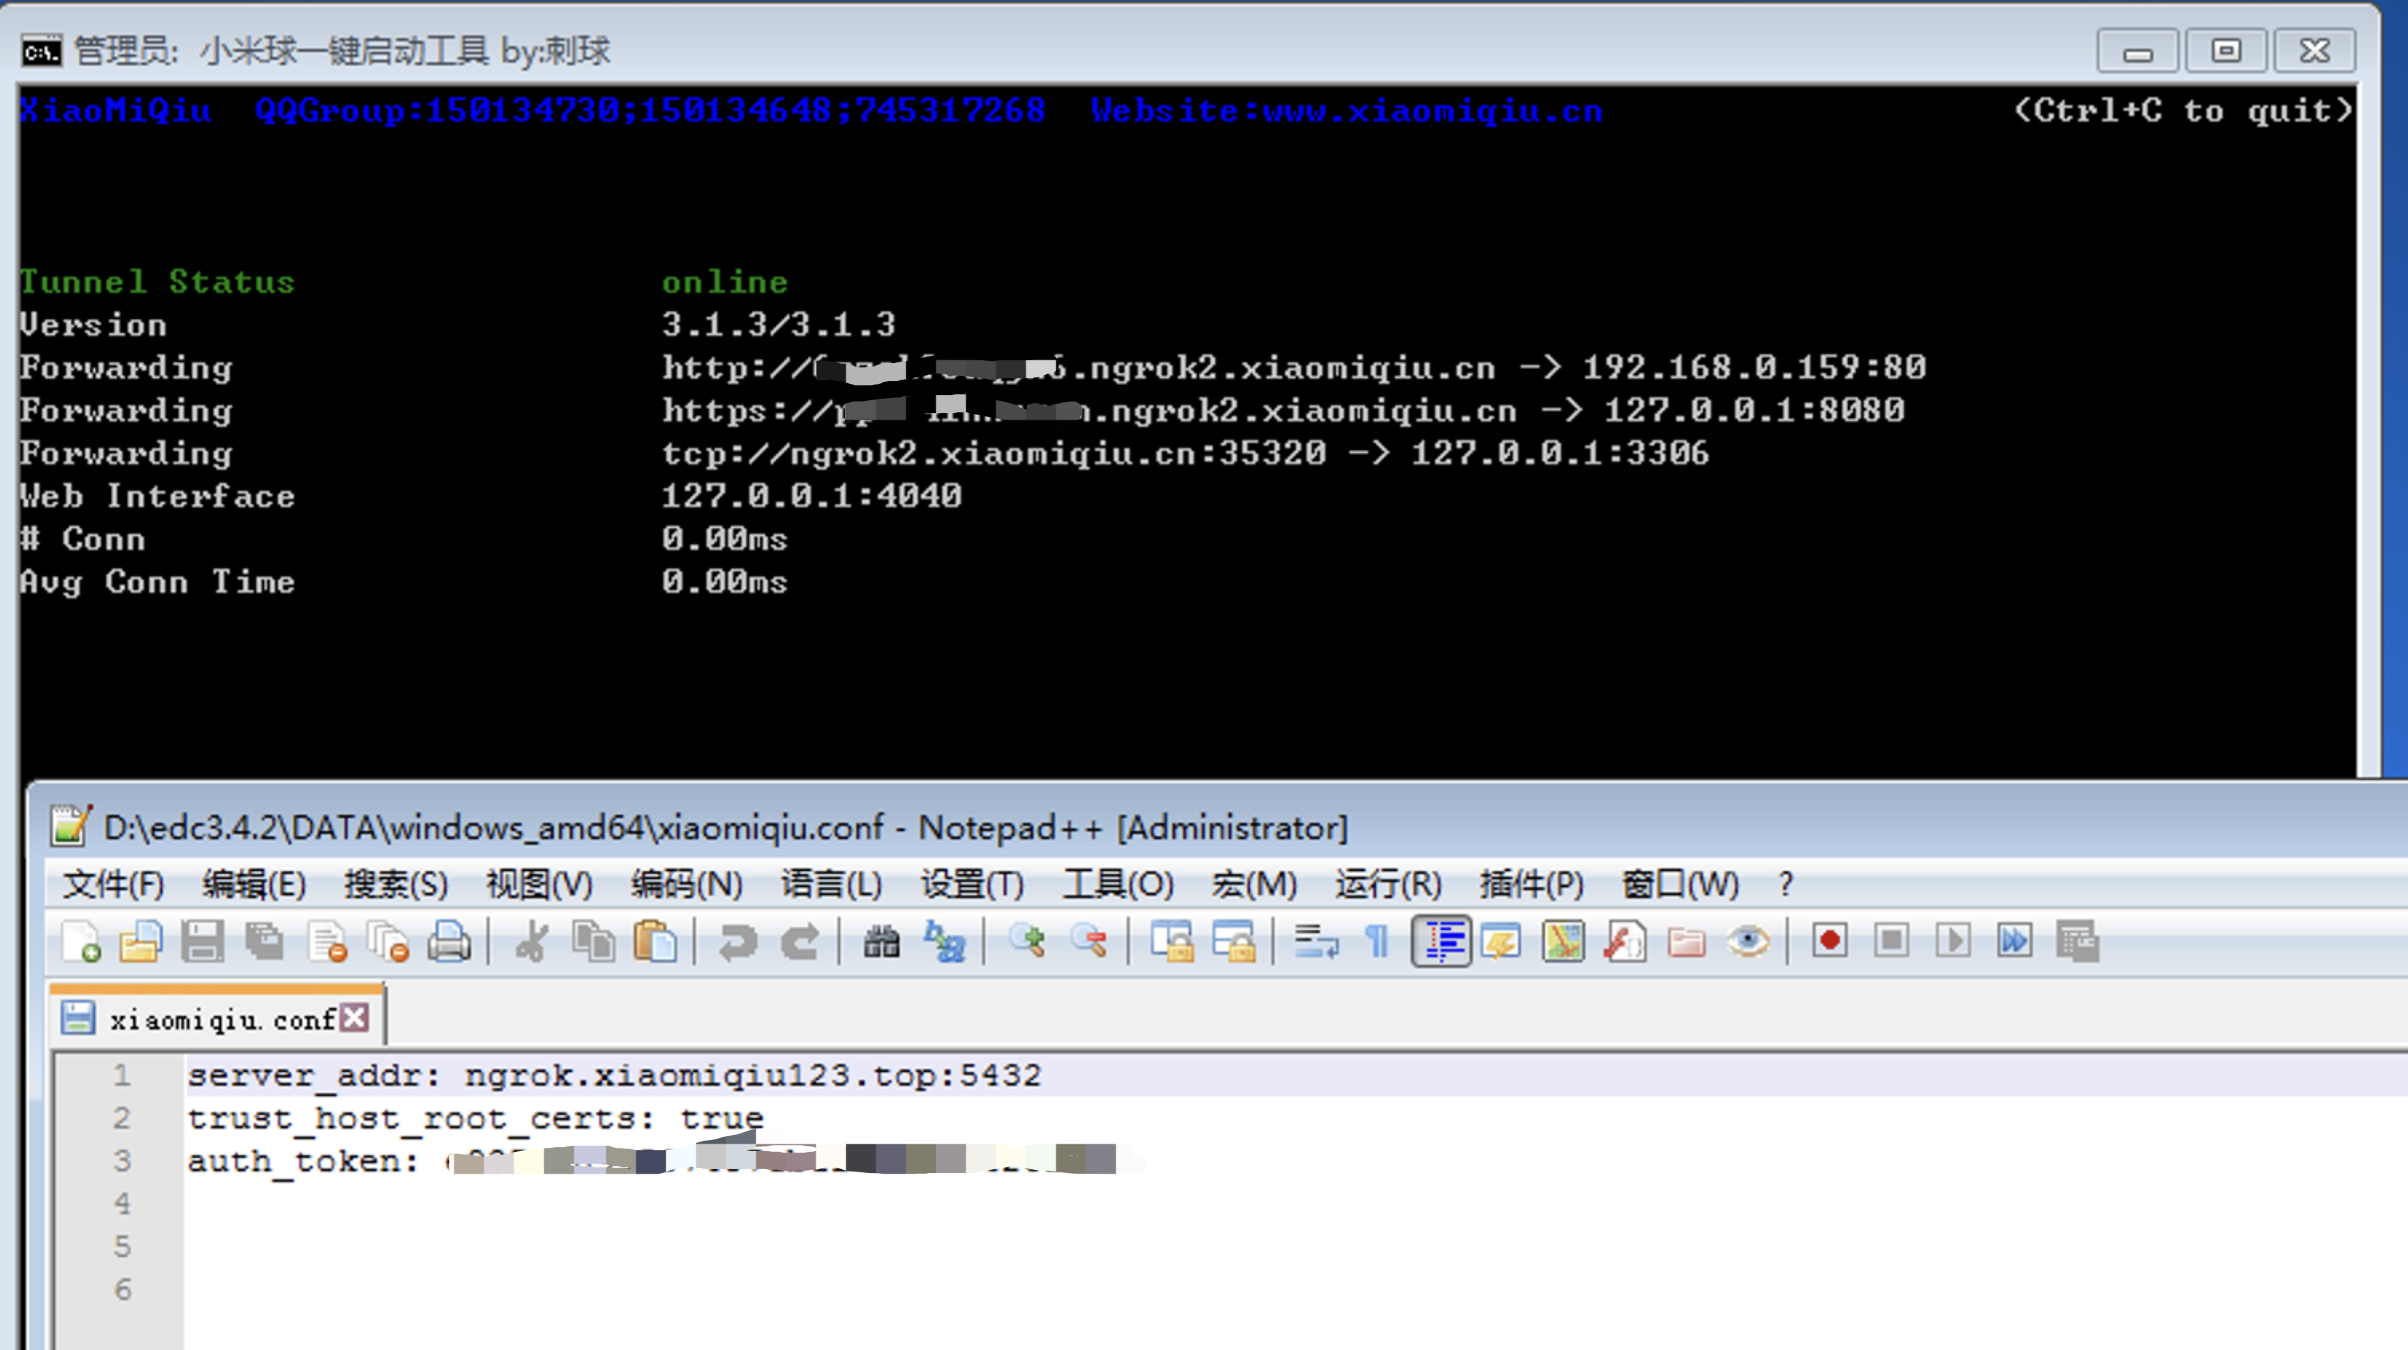The height and width of the screenshot is (1350, 2408).
Task: Undo the last edit
Action: 738,942
